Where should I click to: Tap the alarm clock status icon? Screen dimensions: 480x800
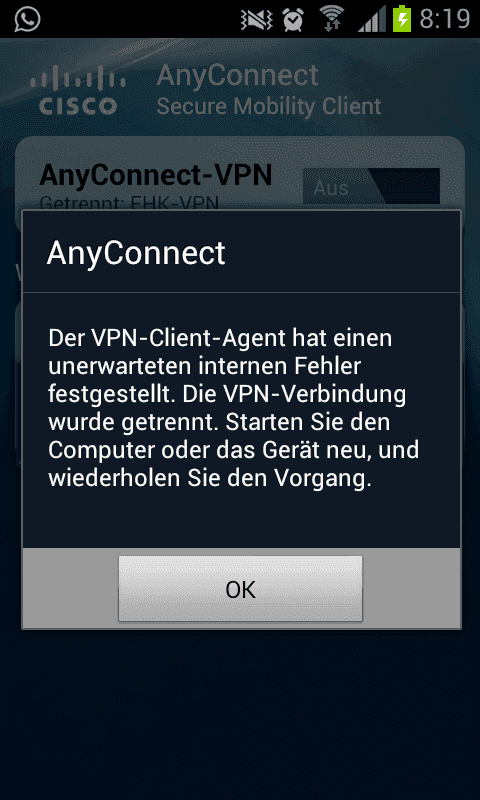point(293,20)
